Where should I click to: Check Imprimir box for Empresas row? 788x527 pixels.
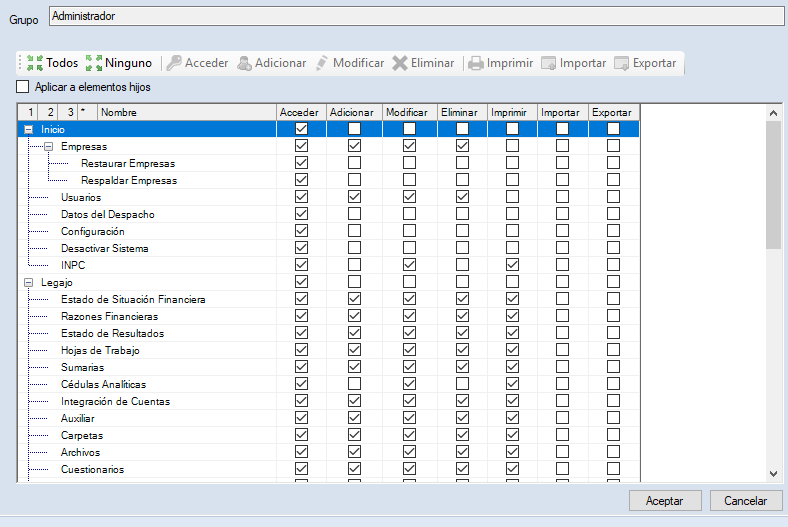pyautogui.click(x=512, y=146)
